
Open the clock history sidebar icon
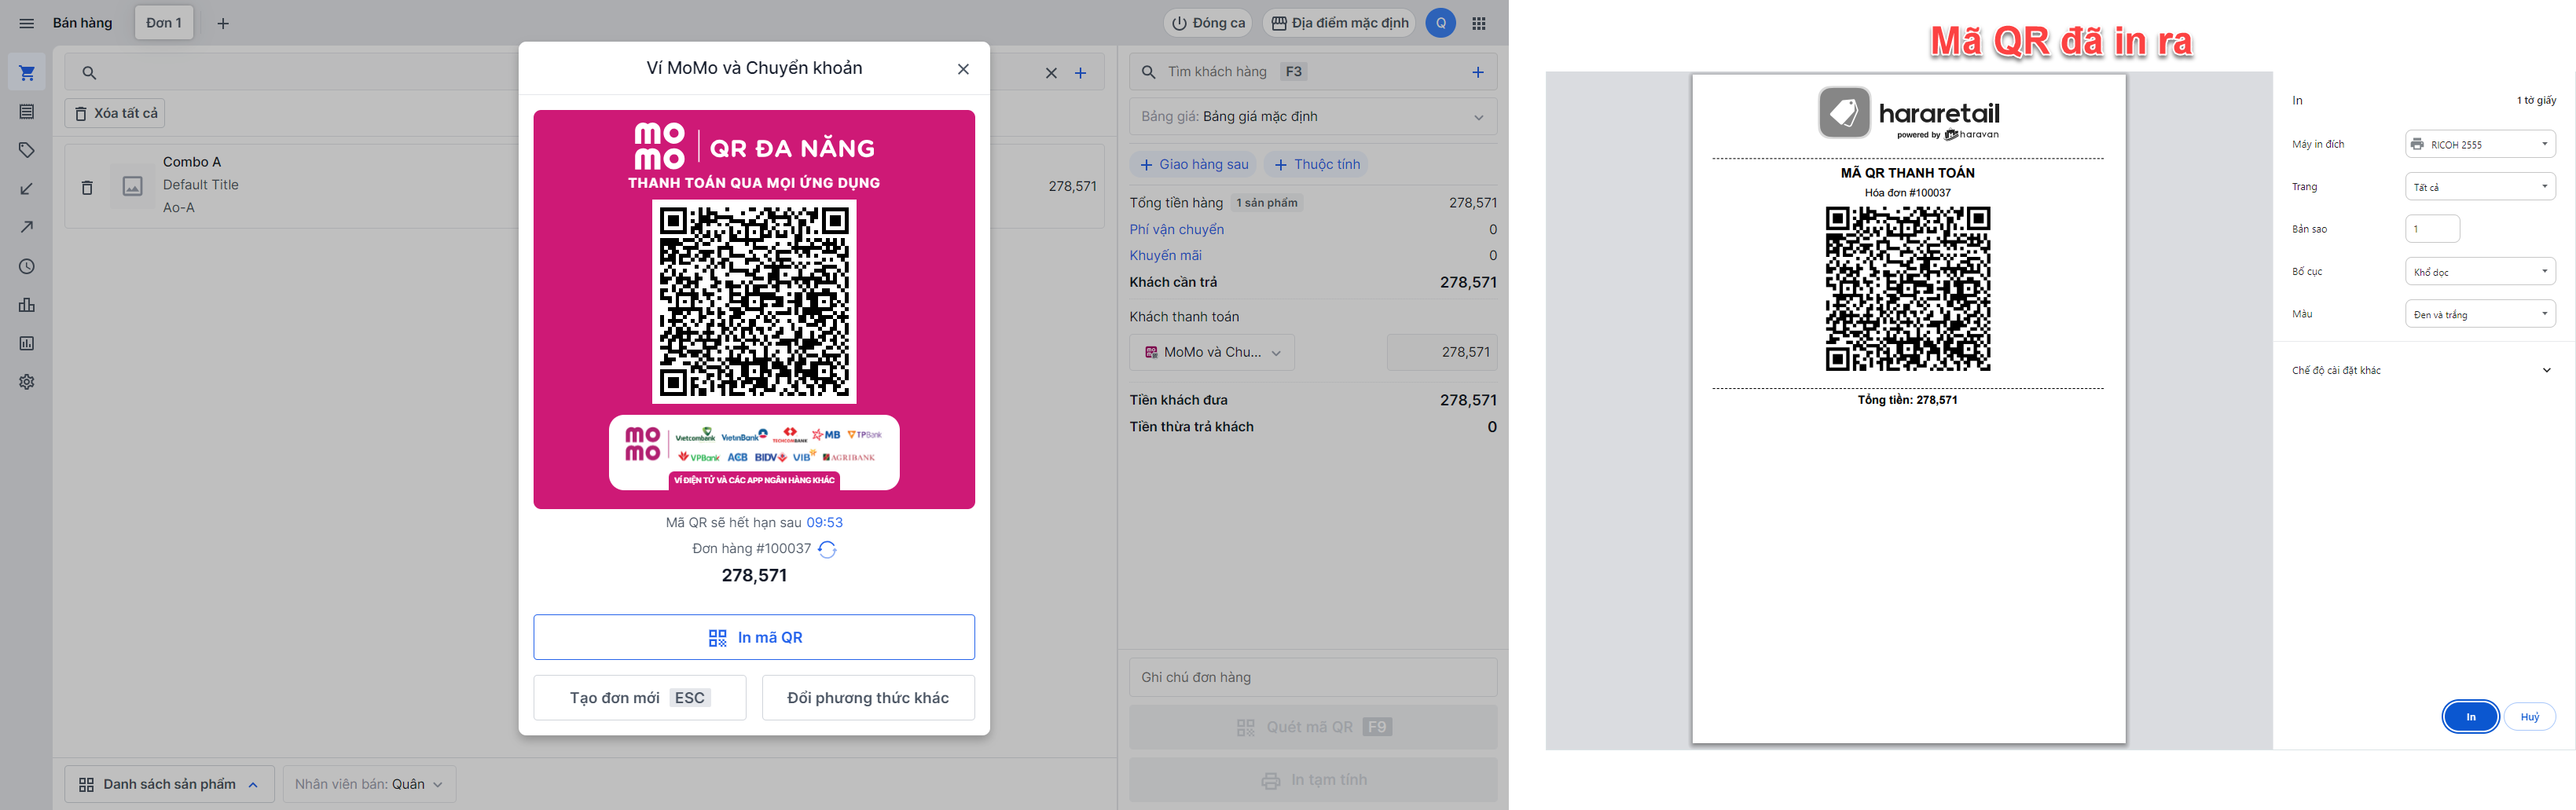27,266
